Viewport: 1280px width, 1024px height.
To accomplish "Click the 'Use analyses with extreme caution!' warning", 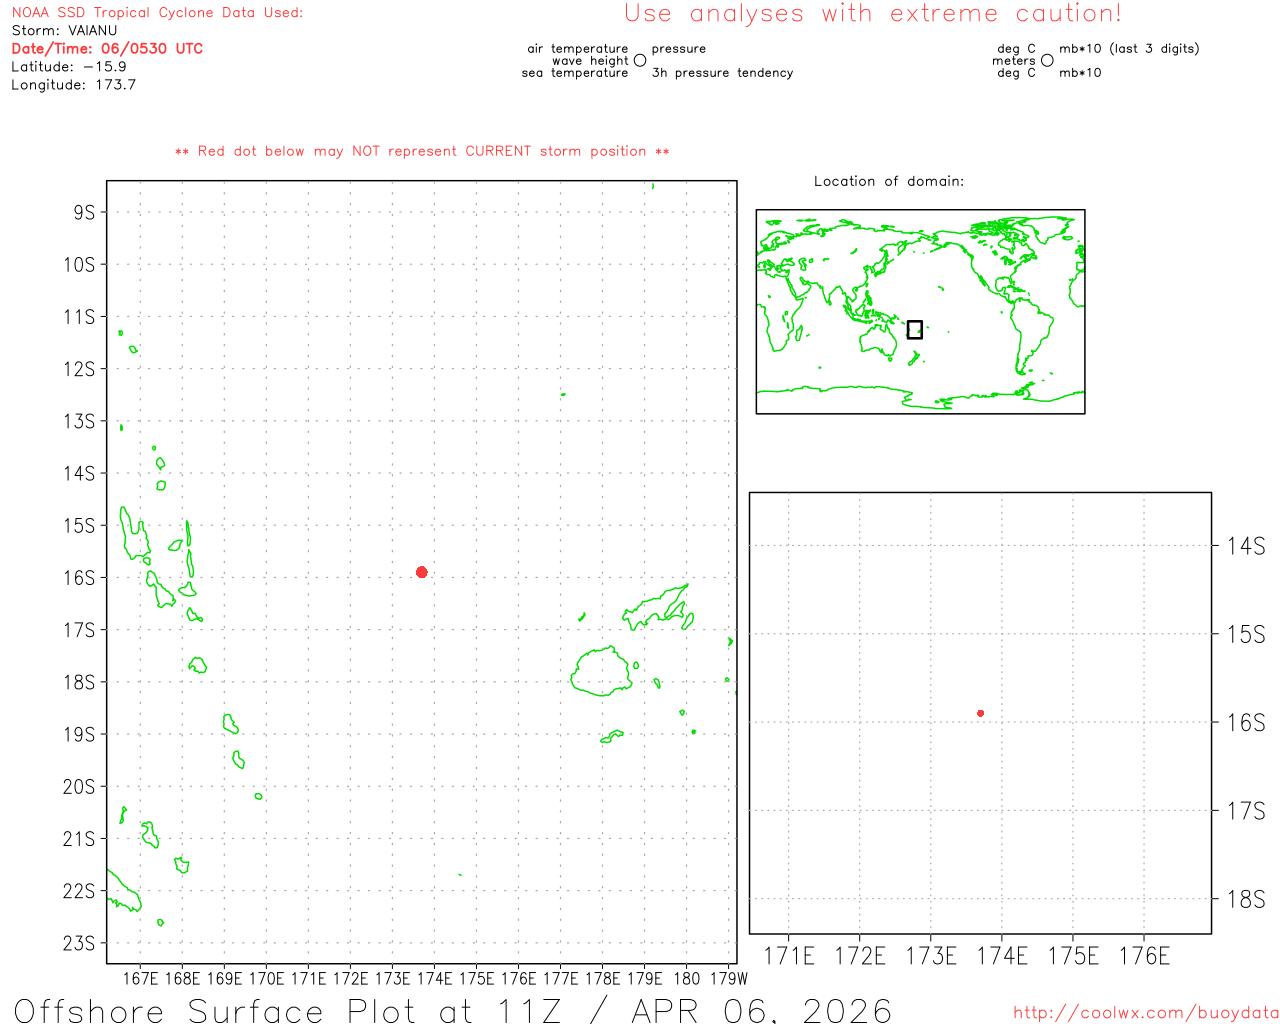I will (873, 14).
